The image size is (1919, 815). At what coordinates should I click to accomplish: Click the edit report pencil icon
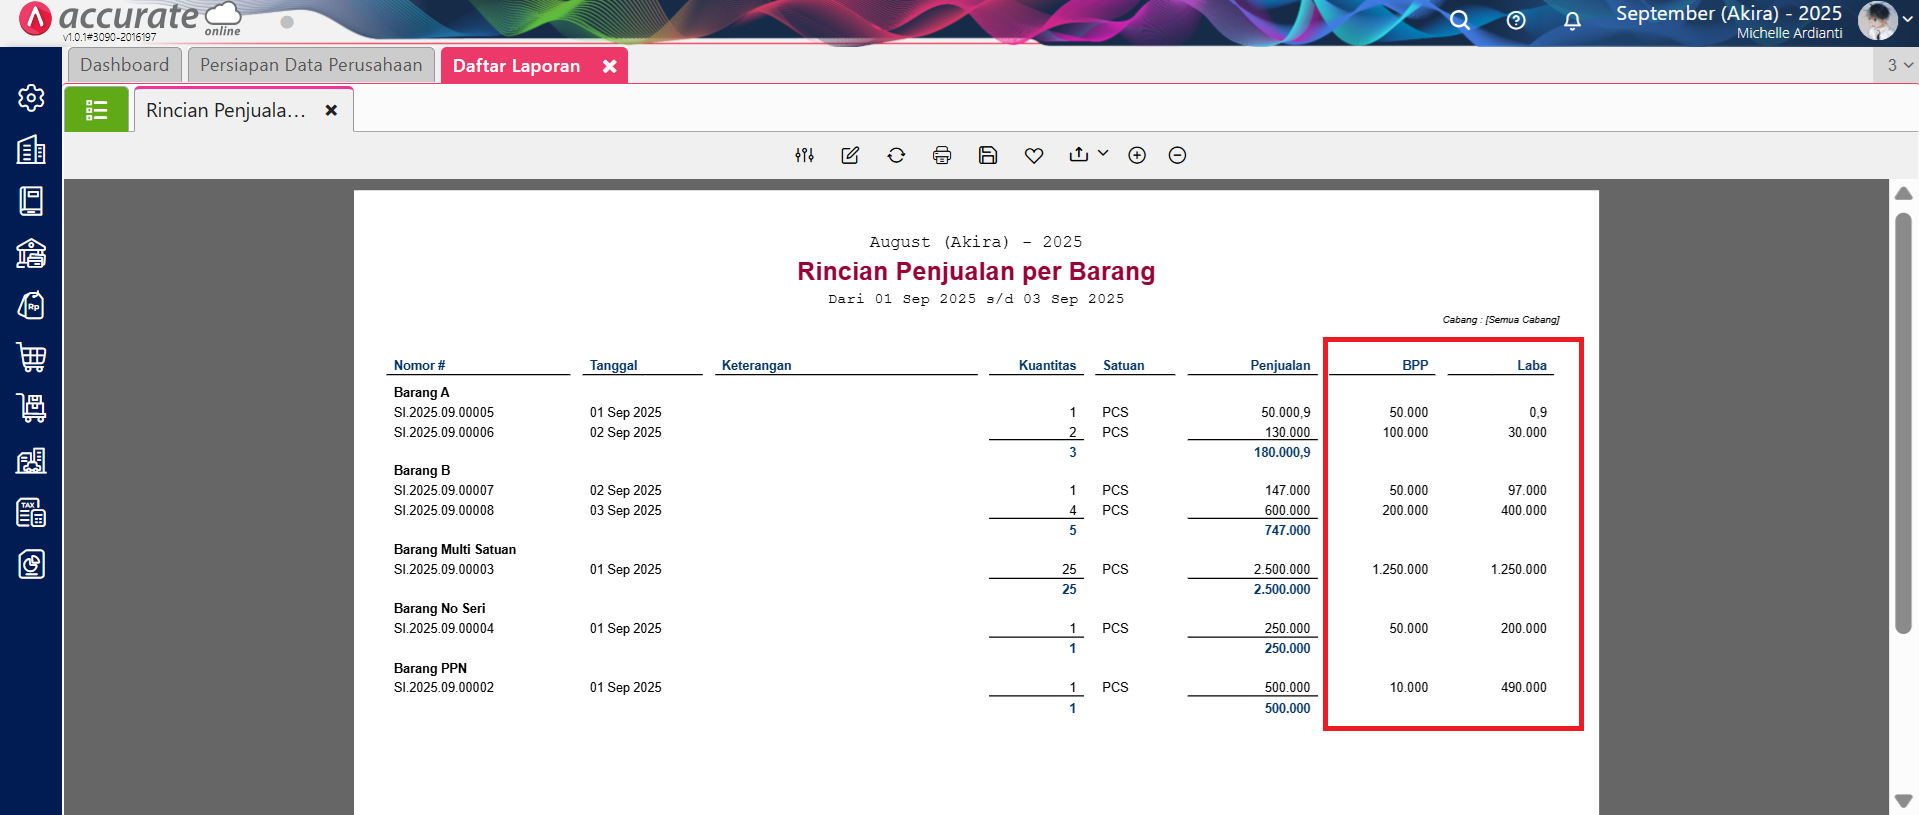click(850, 155)
